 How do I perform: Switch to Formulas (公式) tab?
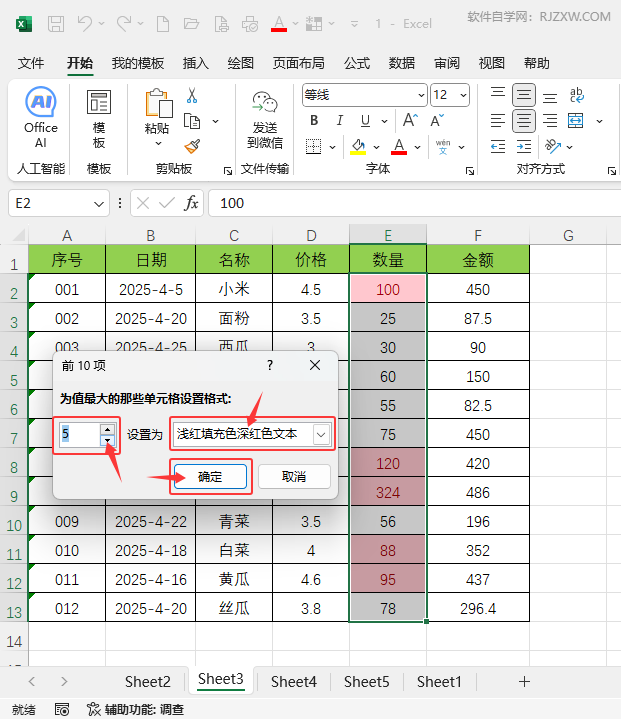tap(357, 63)
